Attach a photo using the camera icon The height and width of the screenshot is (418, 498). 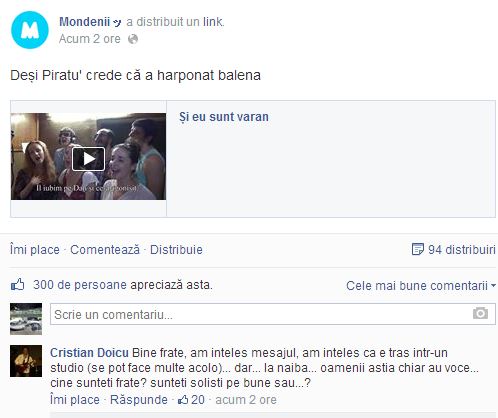[480, 313]
